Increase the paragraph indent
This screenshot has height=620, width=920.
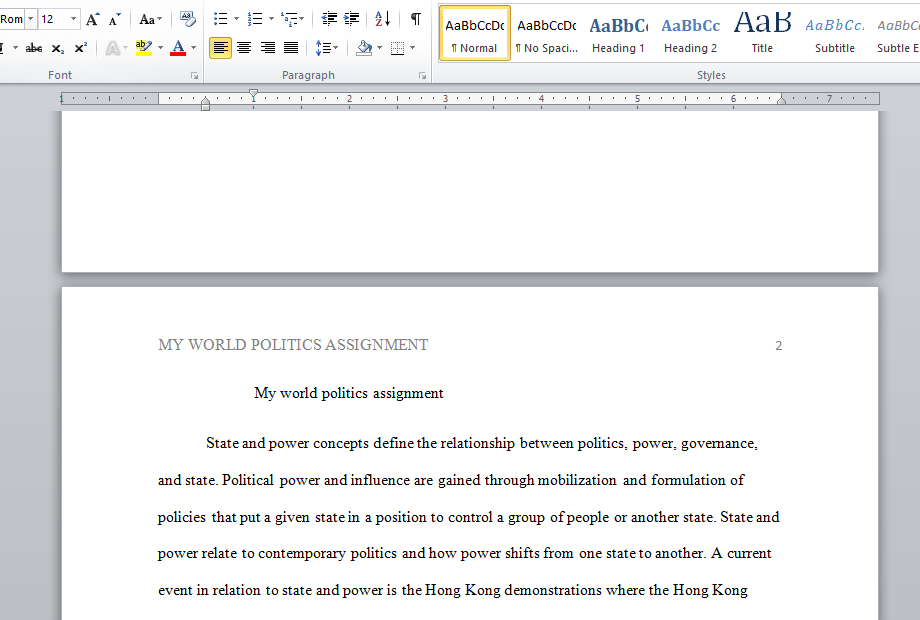[x=351, y=19]
